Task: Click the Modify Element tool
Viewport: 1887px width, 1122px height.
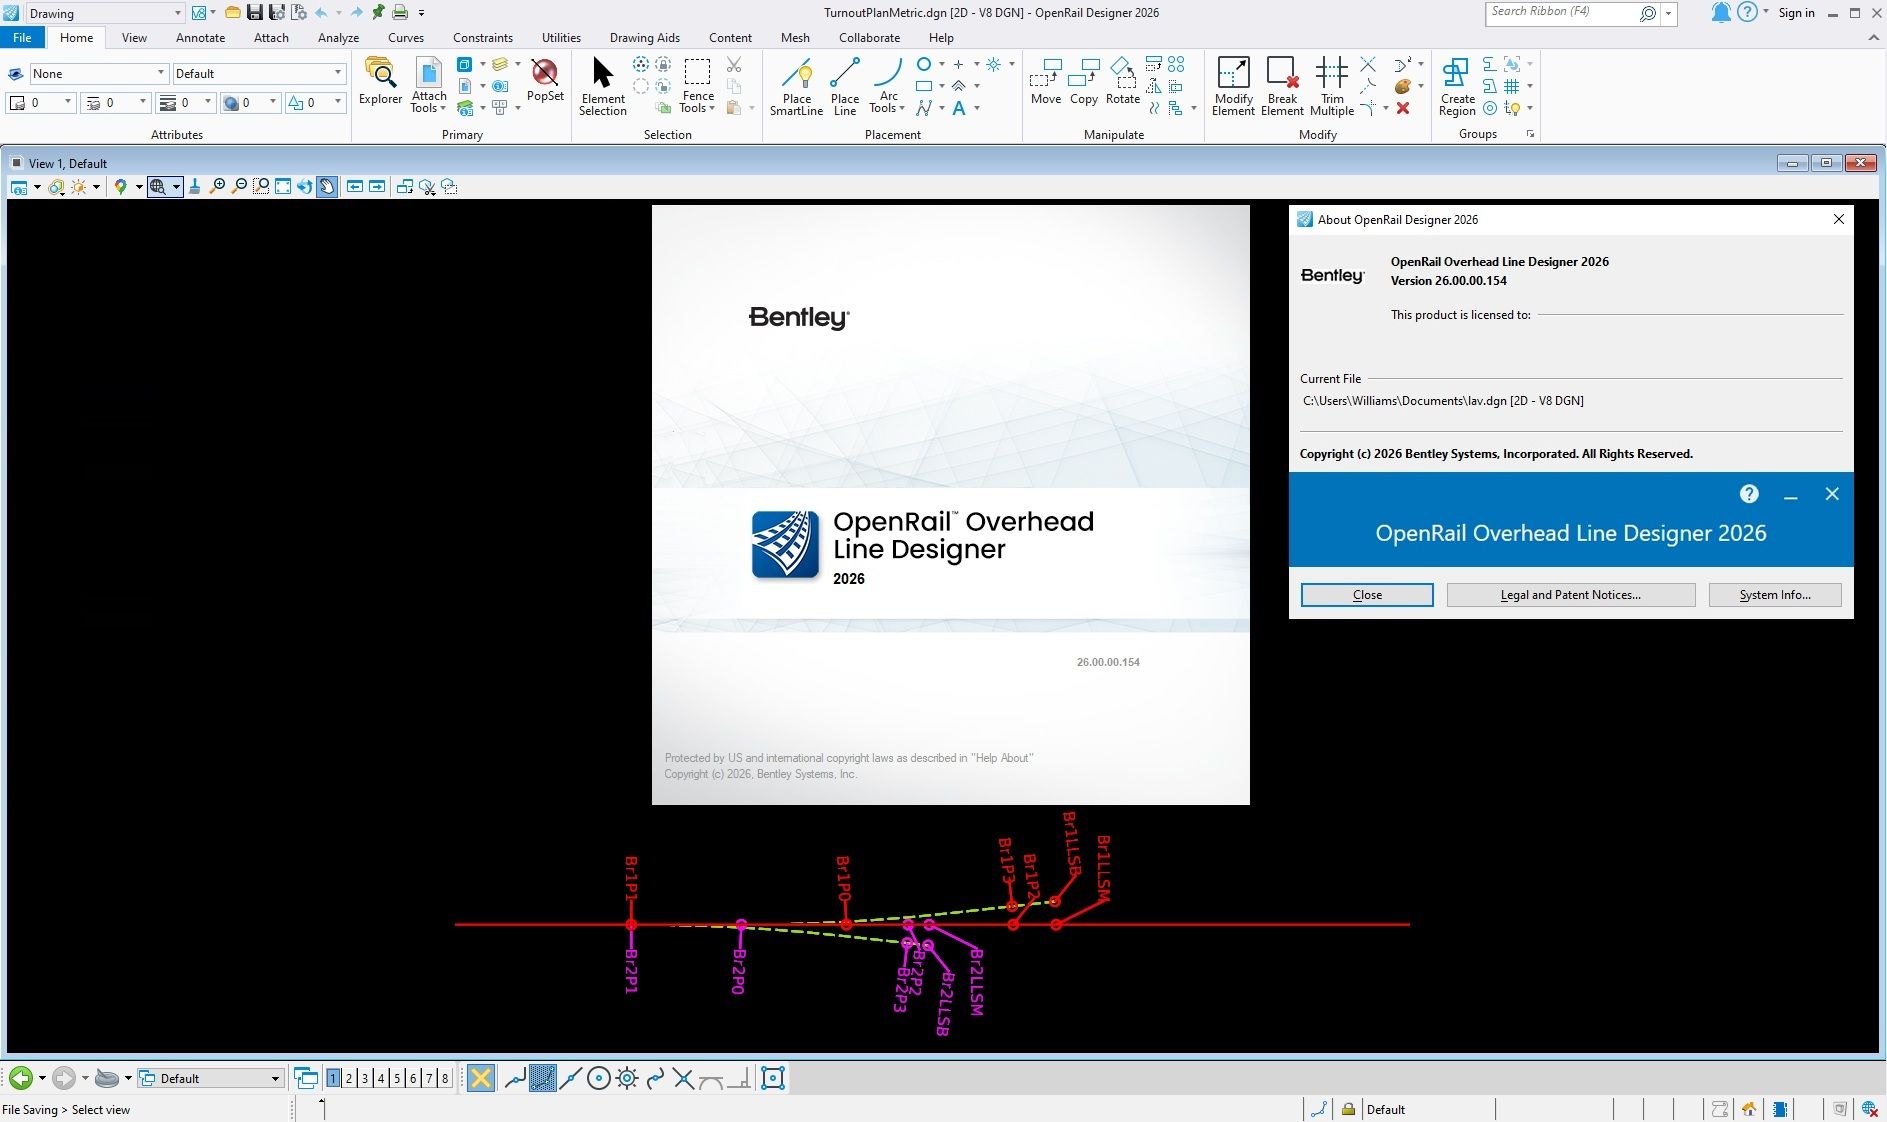Action: [x=1233, y=86]
